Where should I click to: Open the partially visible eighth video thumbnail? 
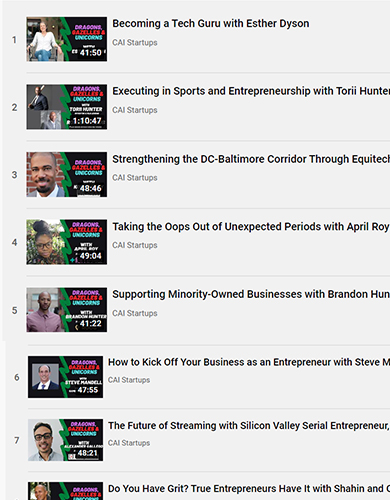(65, 491)
